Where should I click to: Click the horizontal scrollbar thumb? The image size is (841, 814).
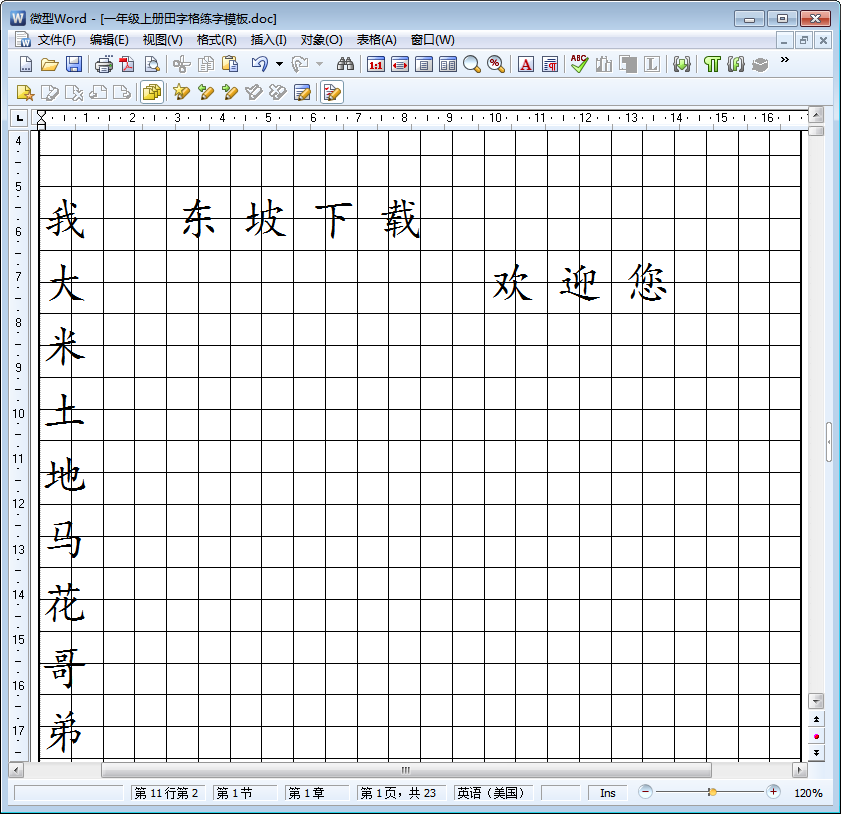[x=406, y=770]
